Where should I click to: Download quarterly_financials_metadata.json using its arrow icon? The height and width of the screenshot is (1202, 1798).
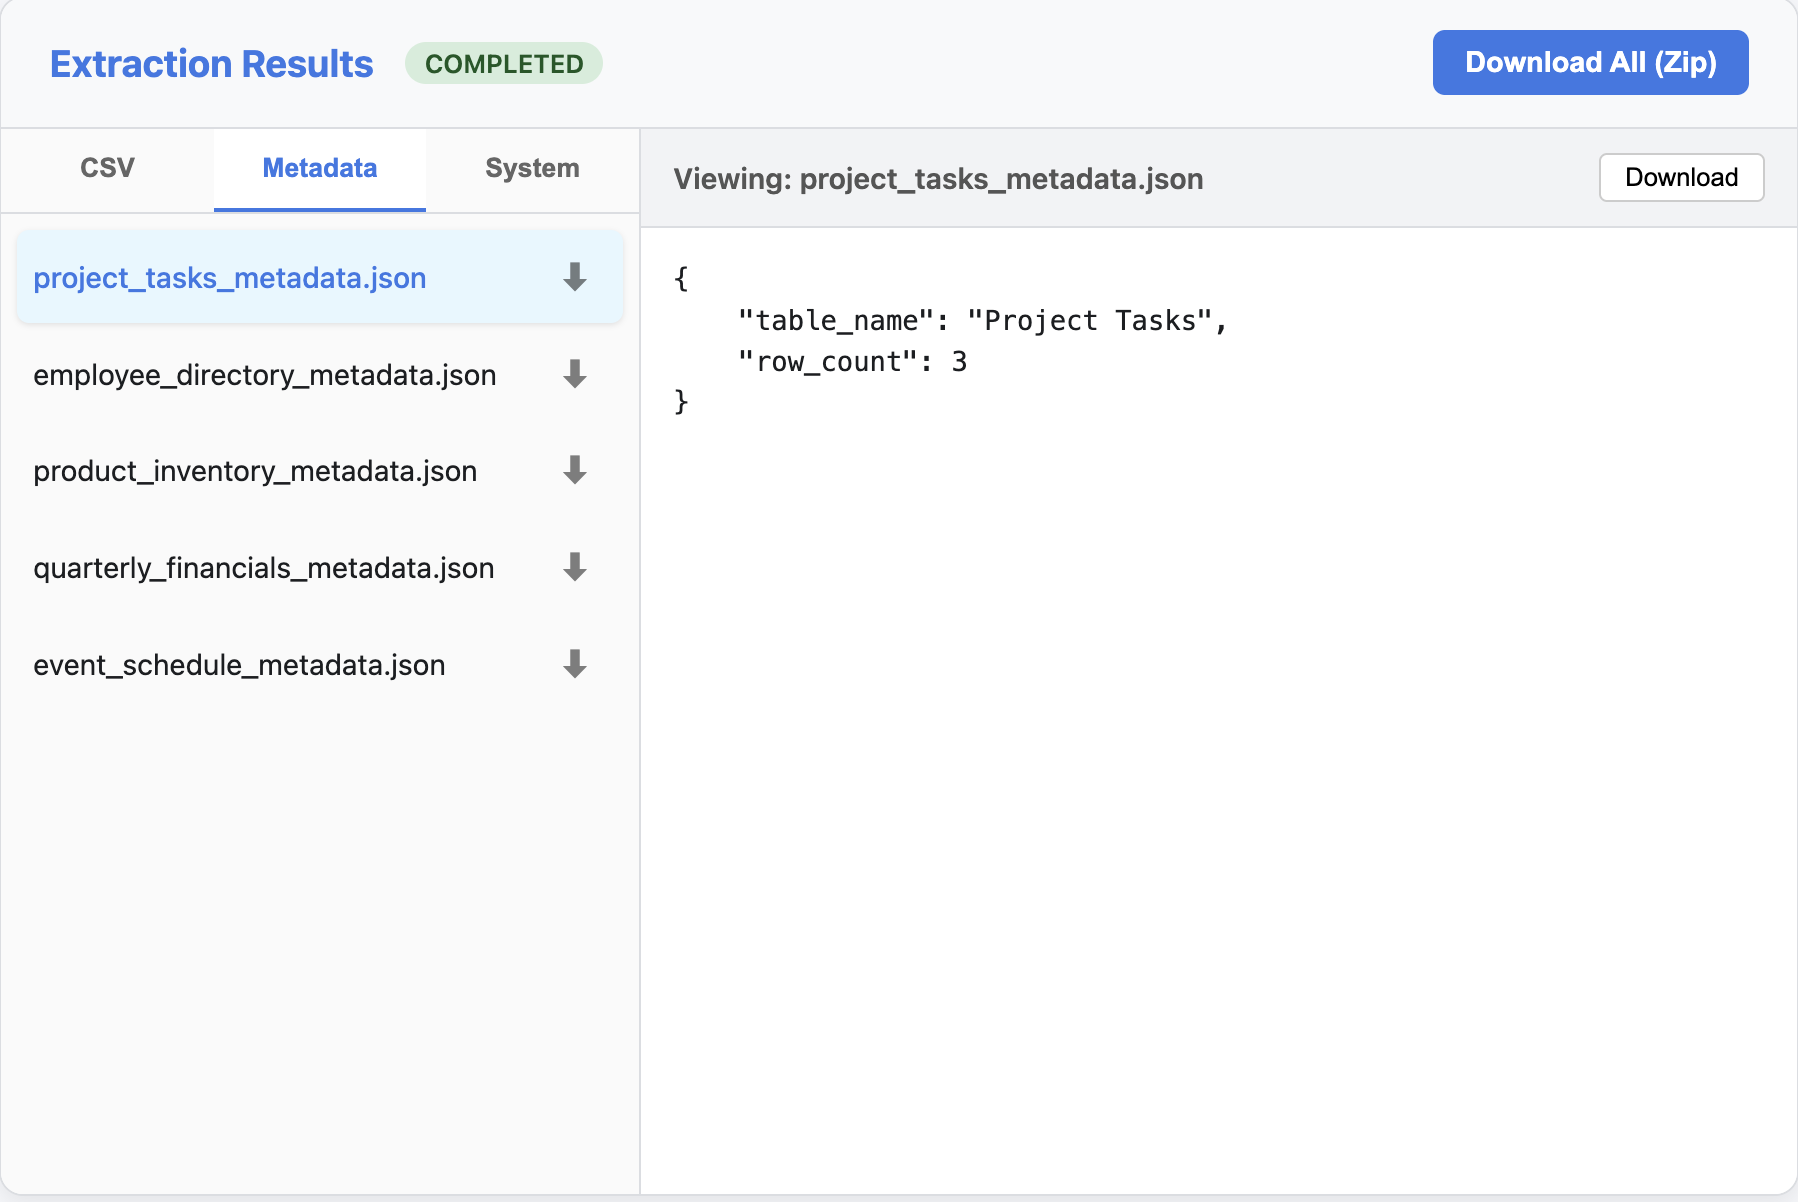574,567
